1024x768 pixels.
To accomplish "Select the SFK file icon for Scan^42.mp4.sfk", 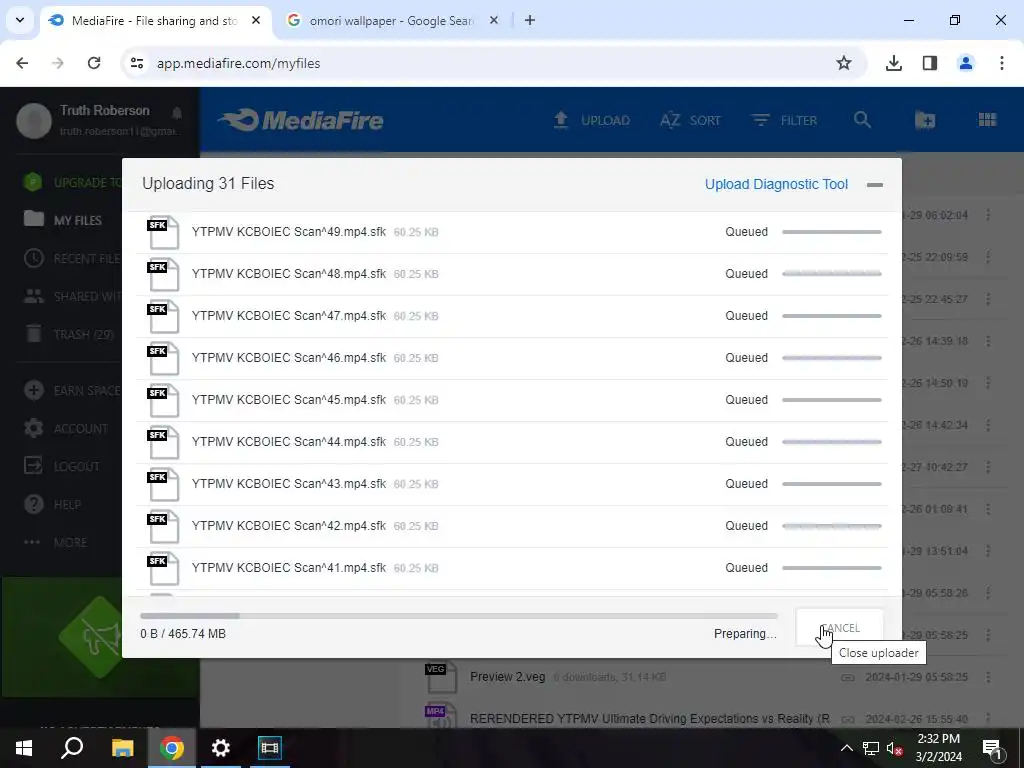I will point(163,526).
